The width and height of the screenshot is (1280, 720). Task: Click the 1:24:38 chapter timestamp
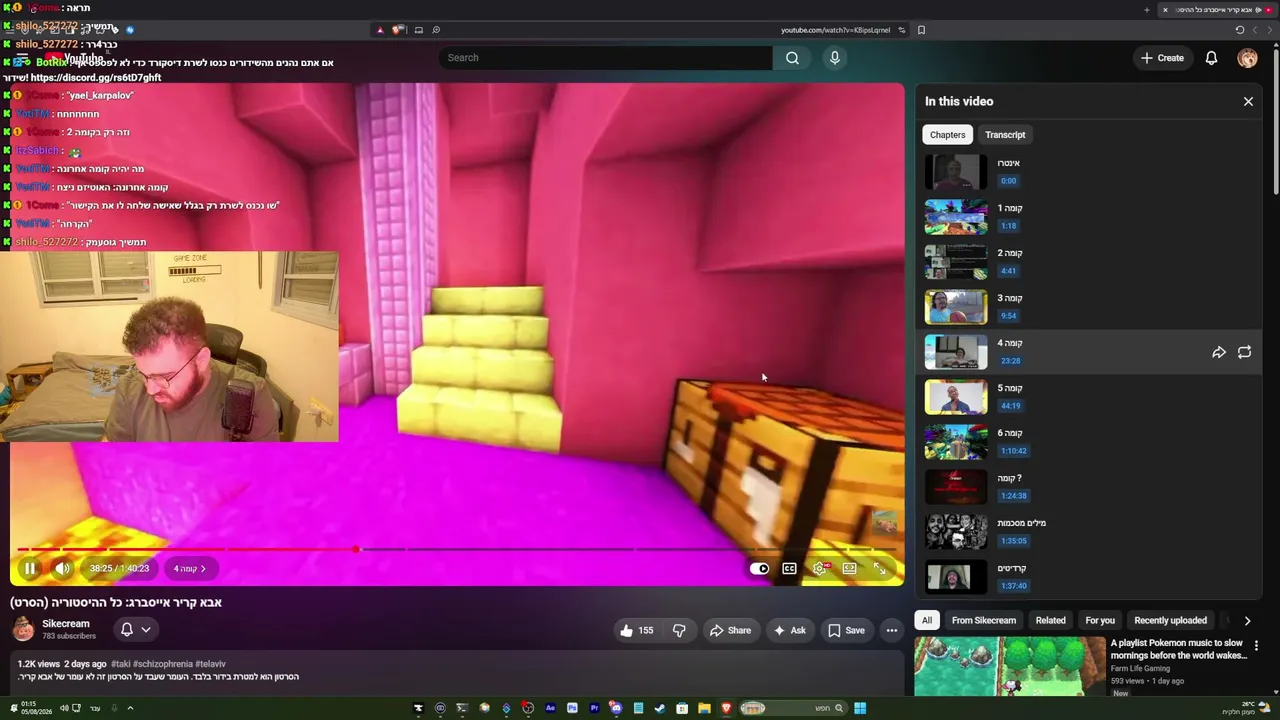(1013, 496)
